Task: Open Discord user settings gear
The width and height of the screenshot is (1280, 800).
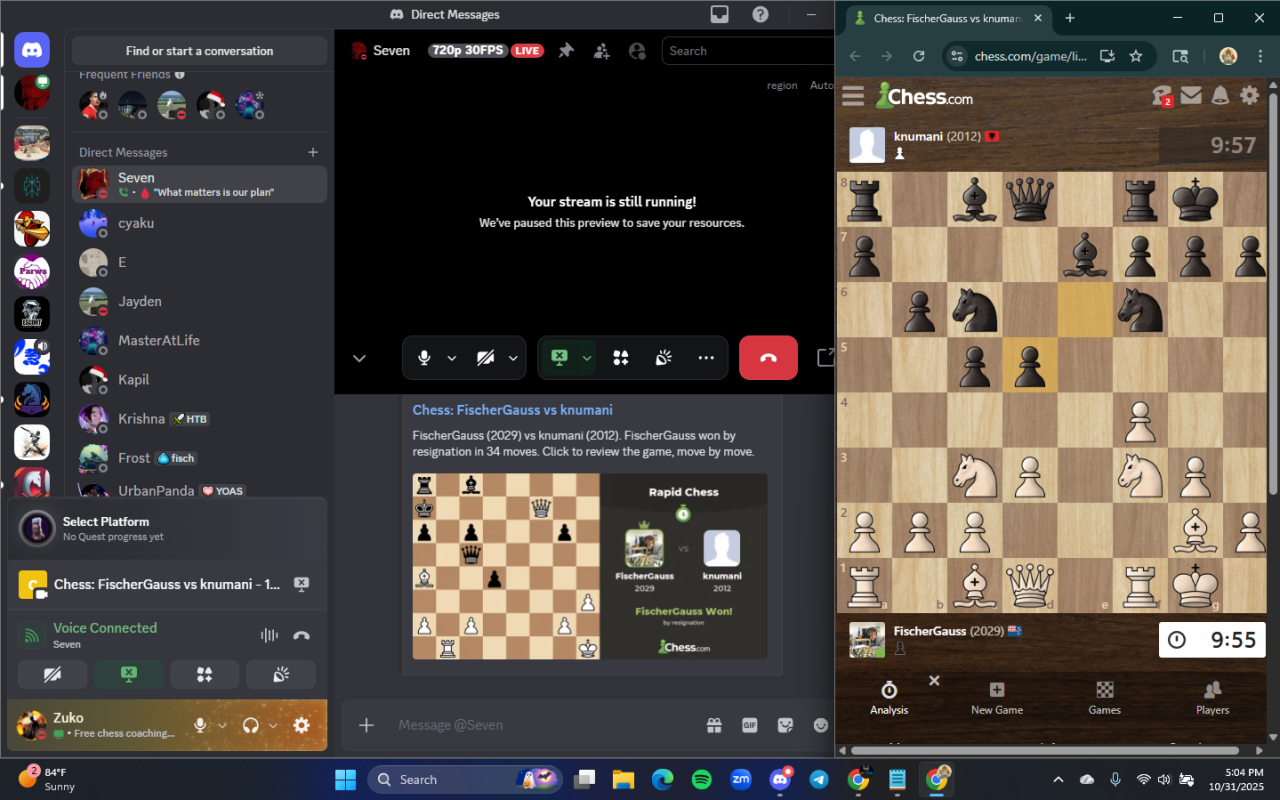Action: click(x=301, y=725)
